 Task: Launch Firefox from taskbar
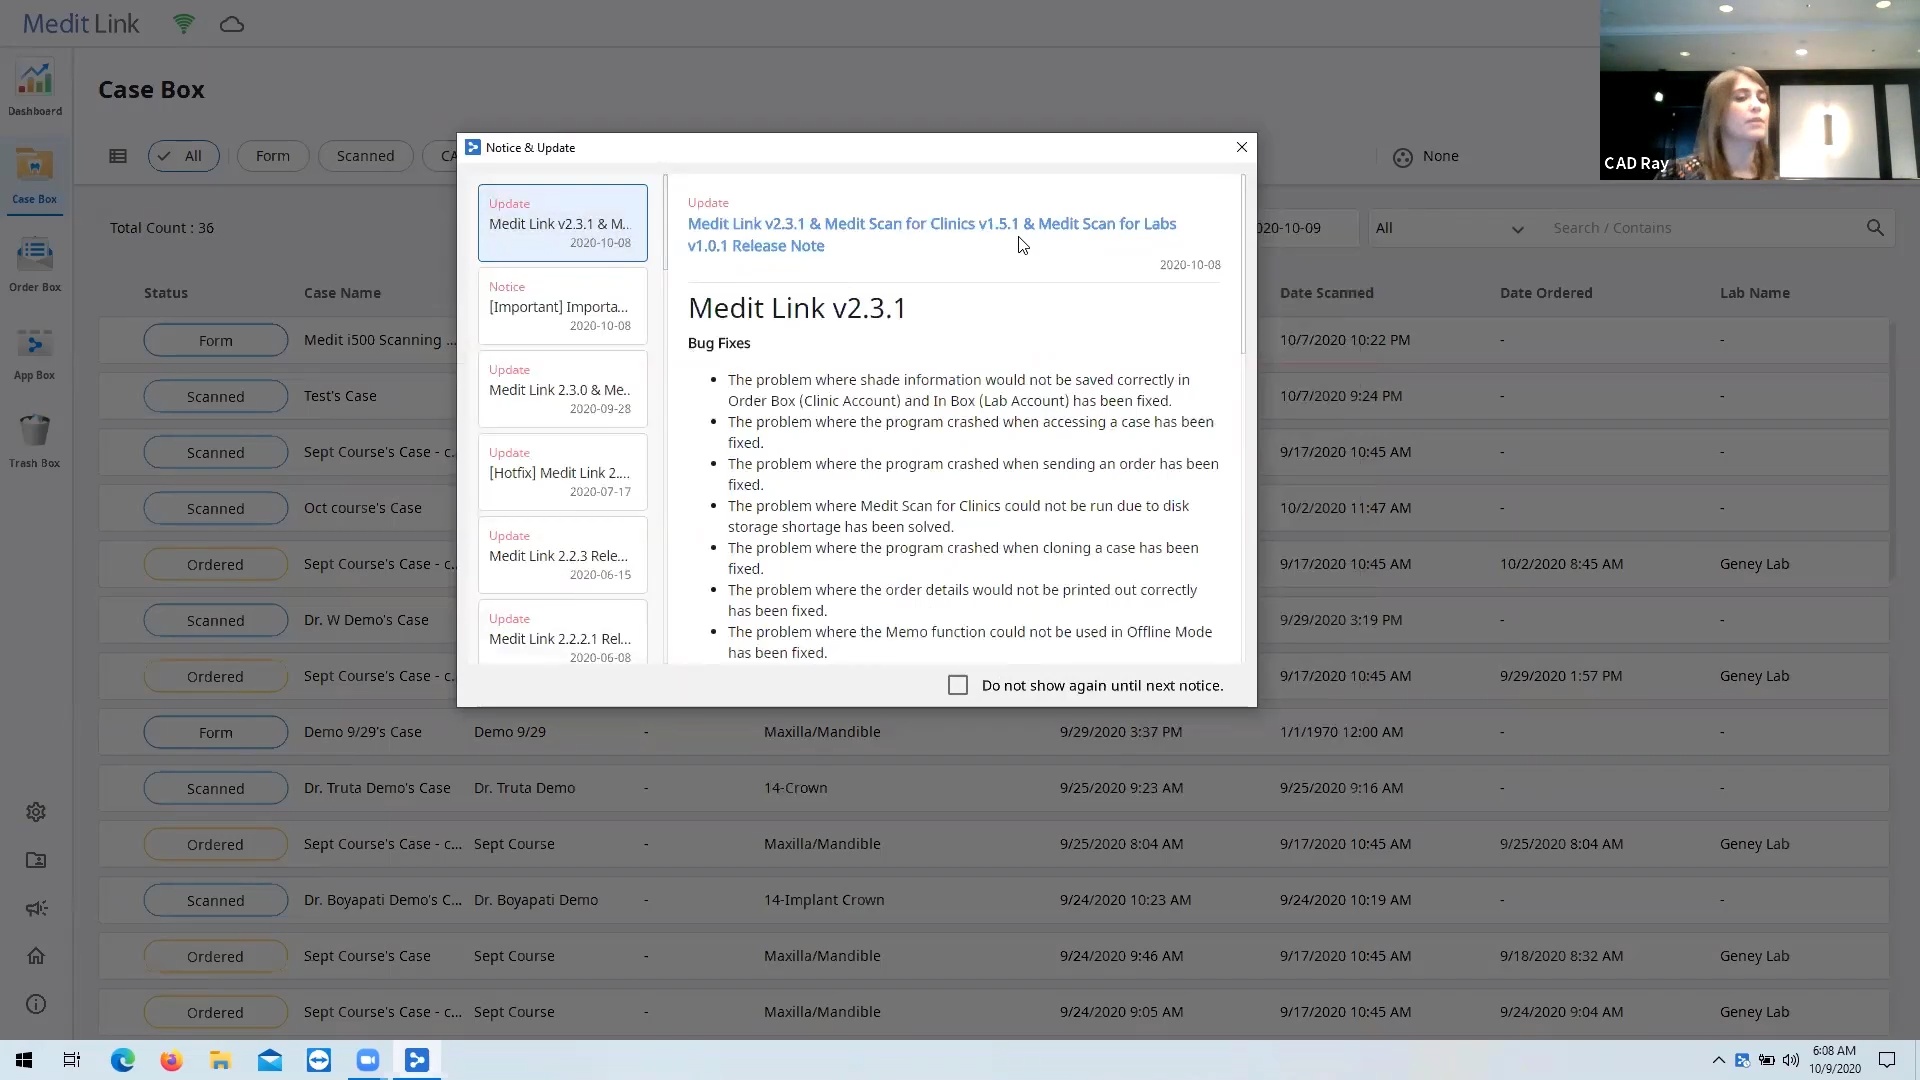171,1060
